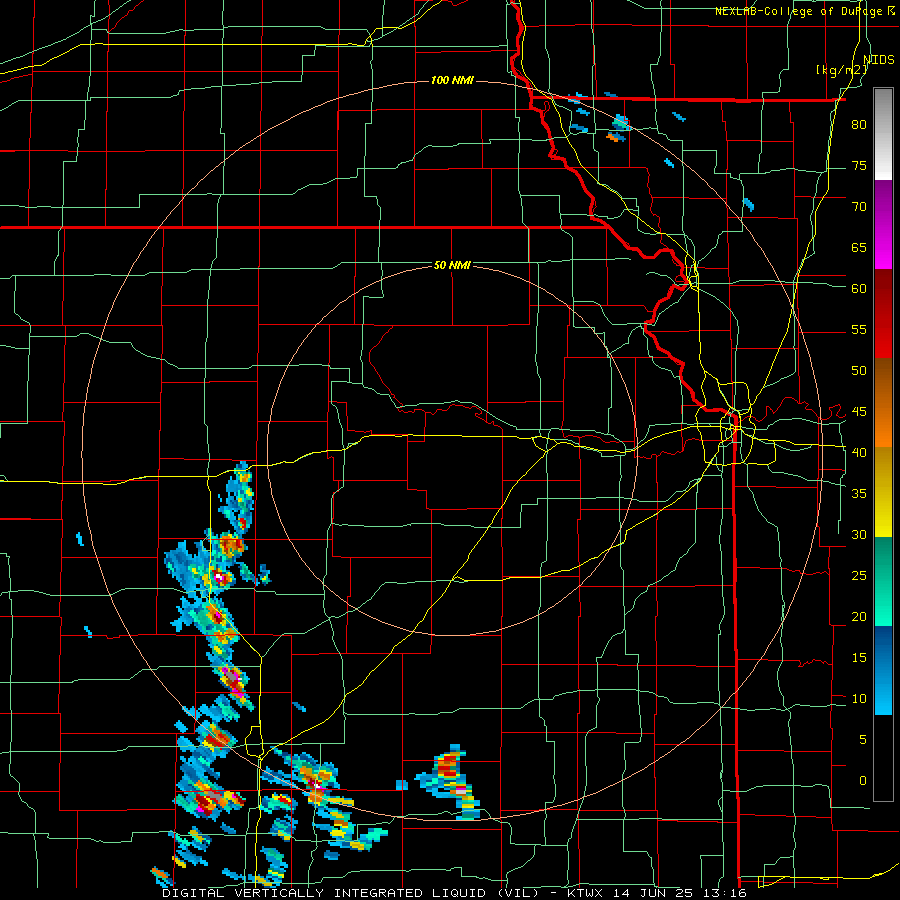The image size is (900, 900).
Task: Select the 35 value on the color scale
Action: point(859,494)
